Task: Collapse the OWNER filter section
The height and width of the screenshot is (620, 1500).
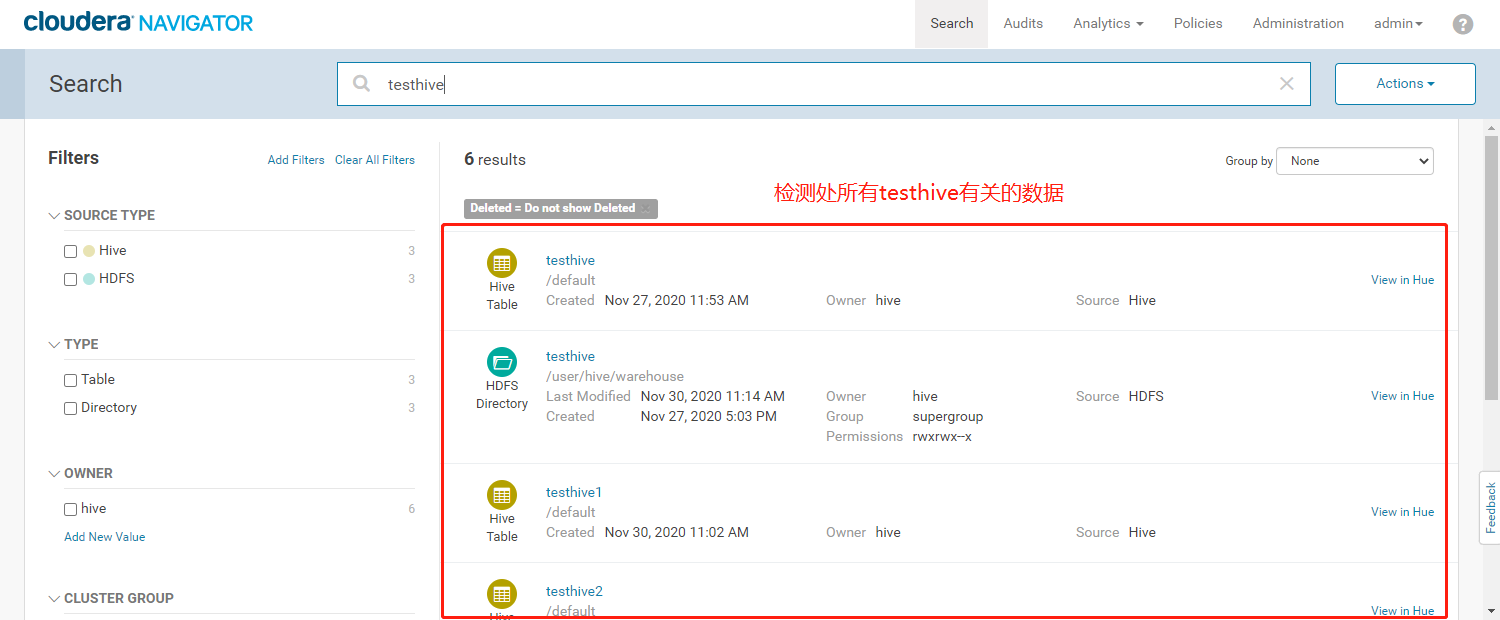Action: [54, 473]
